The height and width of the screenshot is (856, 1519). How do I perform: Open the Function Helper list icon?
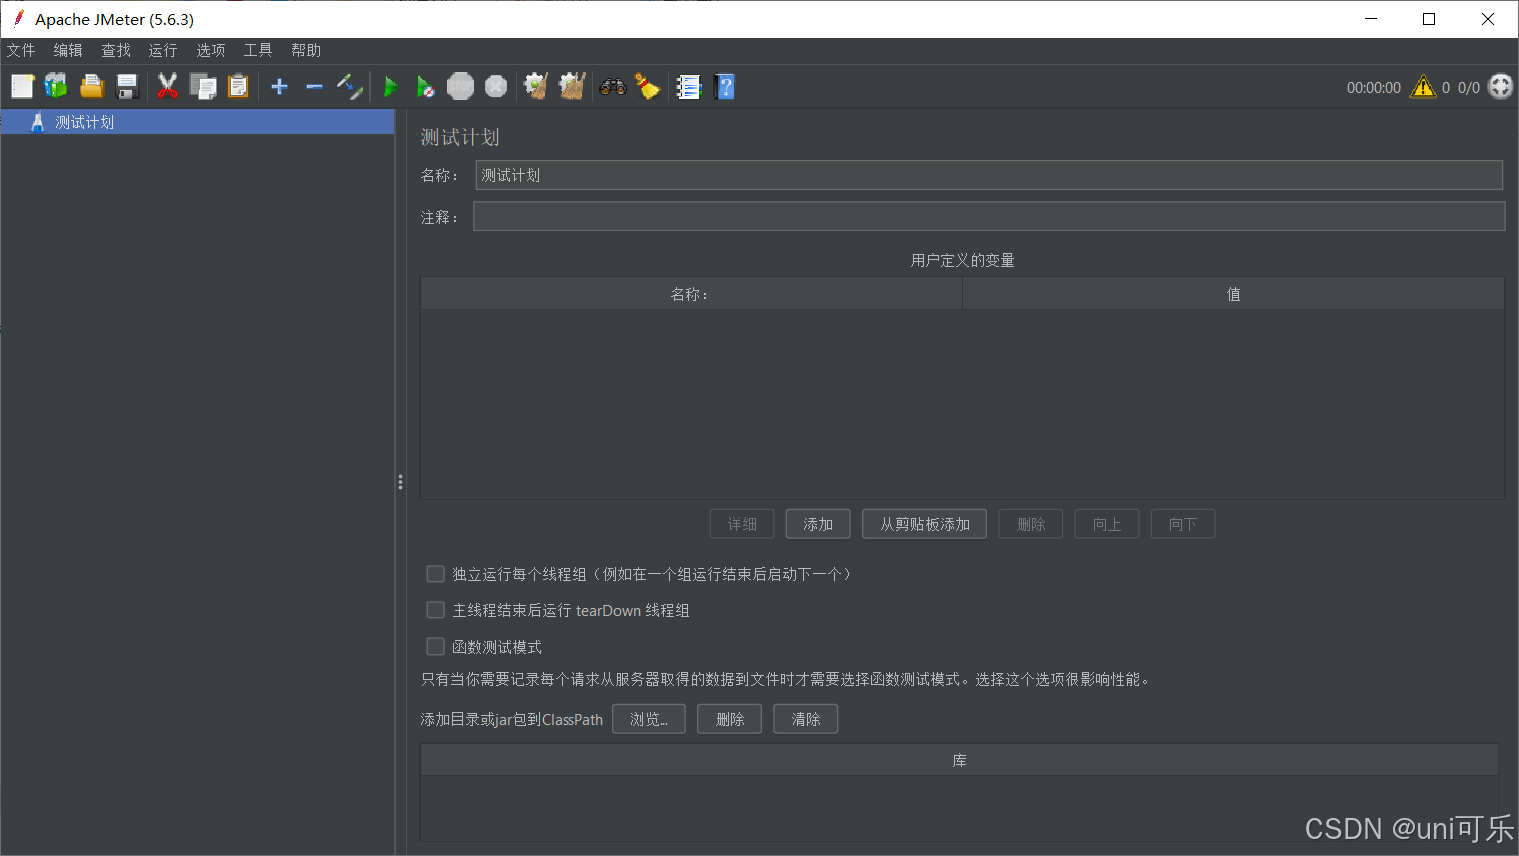pyautogui.click(x=689, y=87)
